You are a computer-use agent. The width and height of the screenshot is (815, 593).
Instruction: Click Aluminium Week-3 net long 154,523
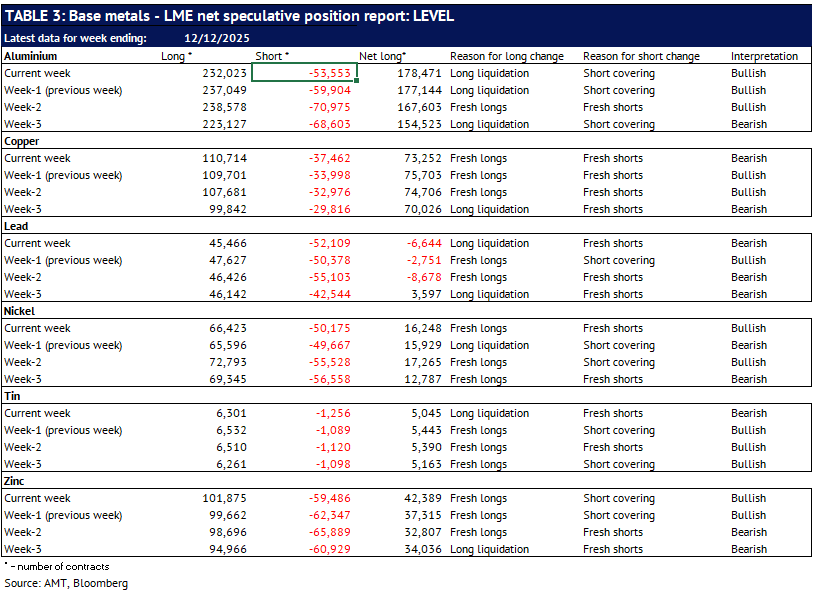tap(415, 124)
